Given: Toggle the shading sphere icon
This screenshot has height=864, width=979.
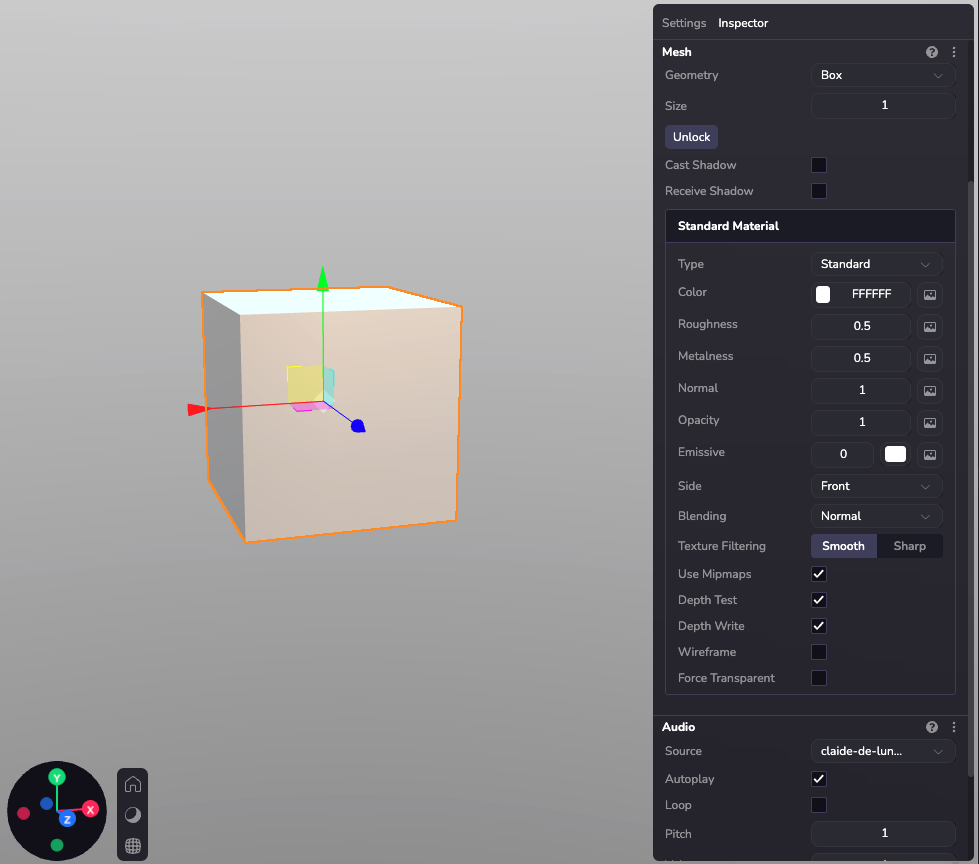Looking at the screenshot, I should click(133, 815).
